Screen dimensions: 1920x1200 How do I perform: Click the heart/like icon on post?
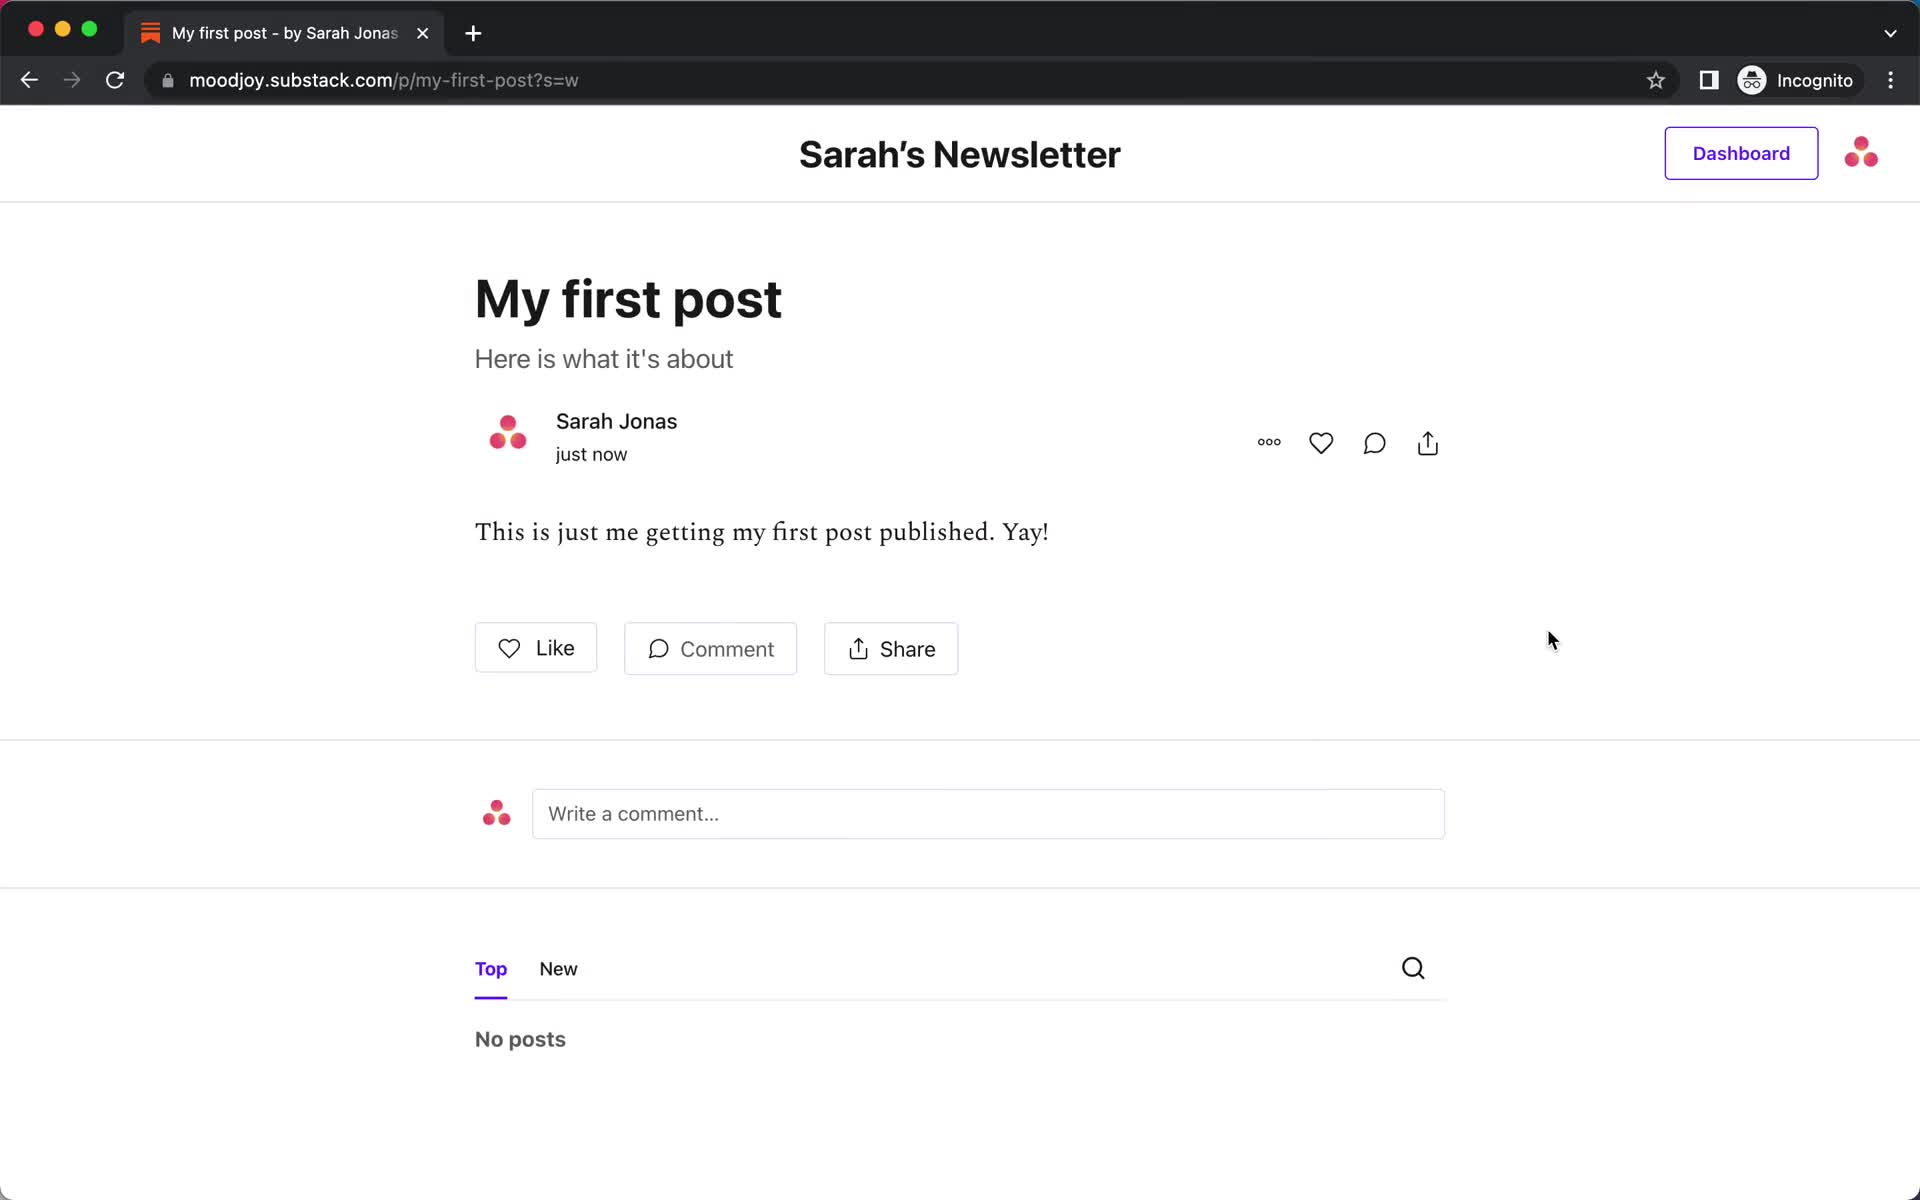pyautogui.click(x=1321, y=442)
